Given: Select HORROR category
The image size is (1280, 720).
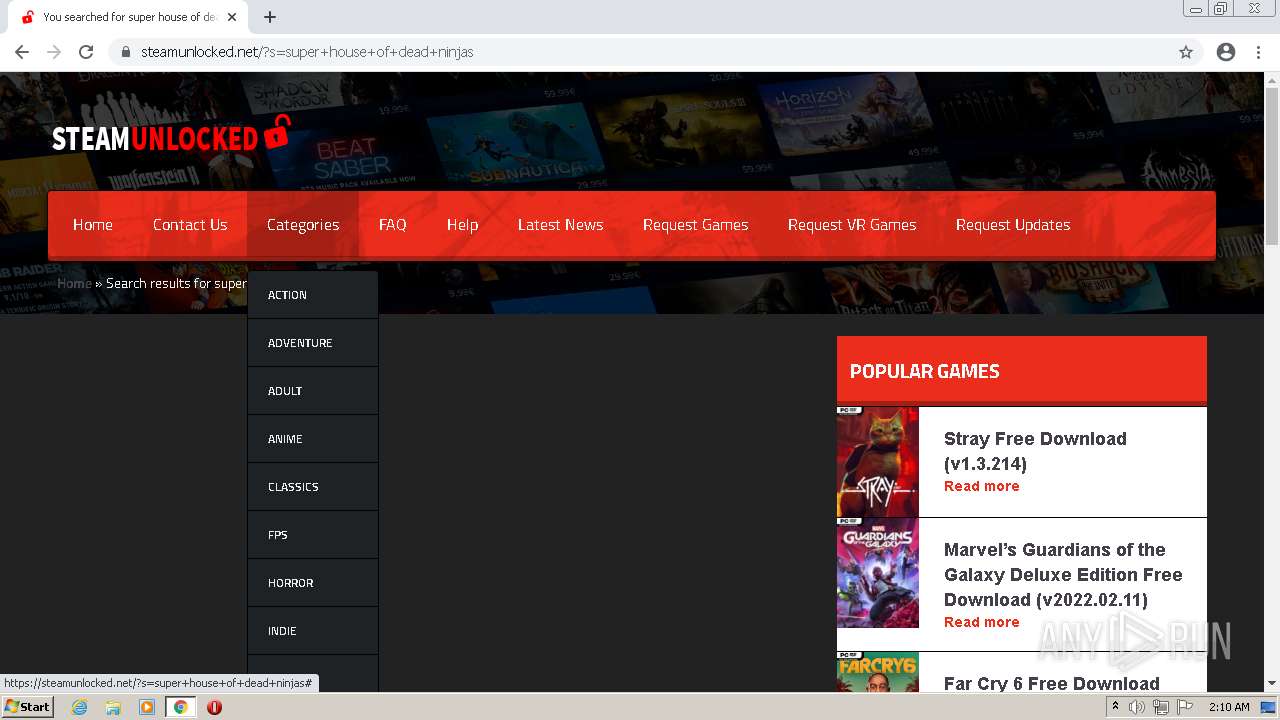Looking at the screenshot, I should pos(313,583).
